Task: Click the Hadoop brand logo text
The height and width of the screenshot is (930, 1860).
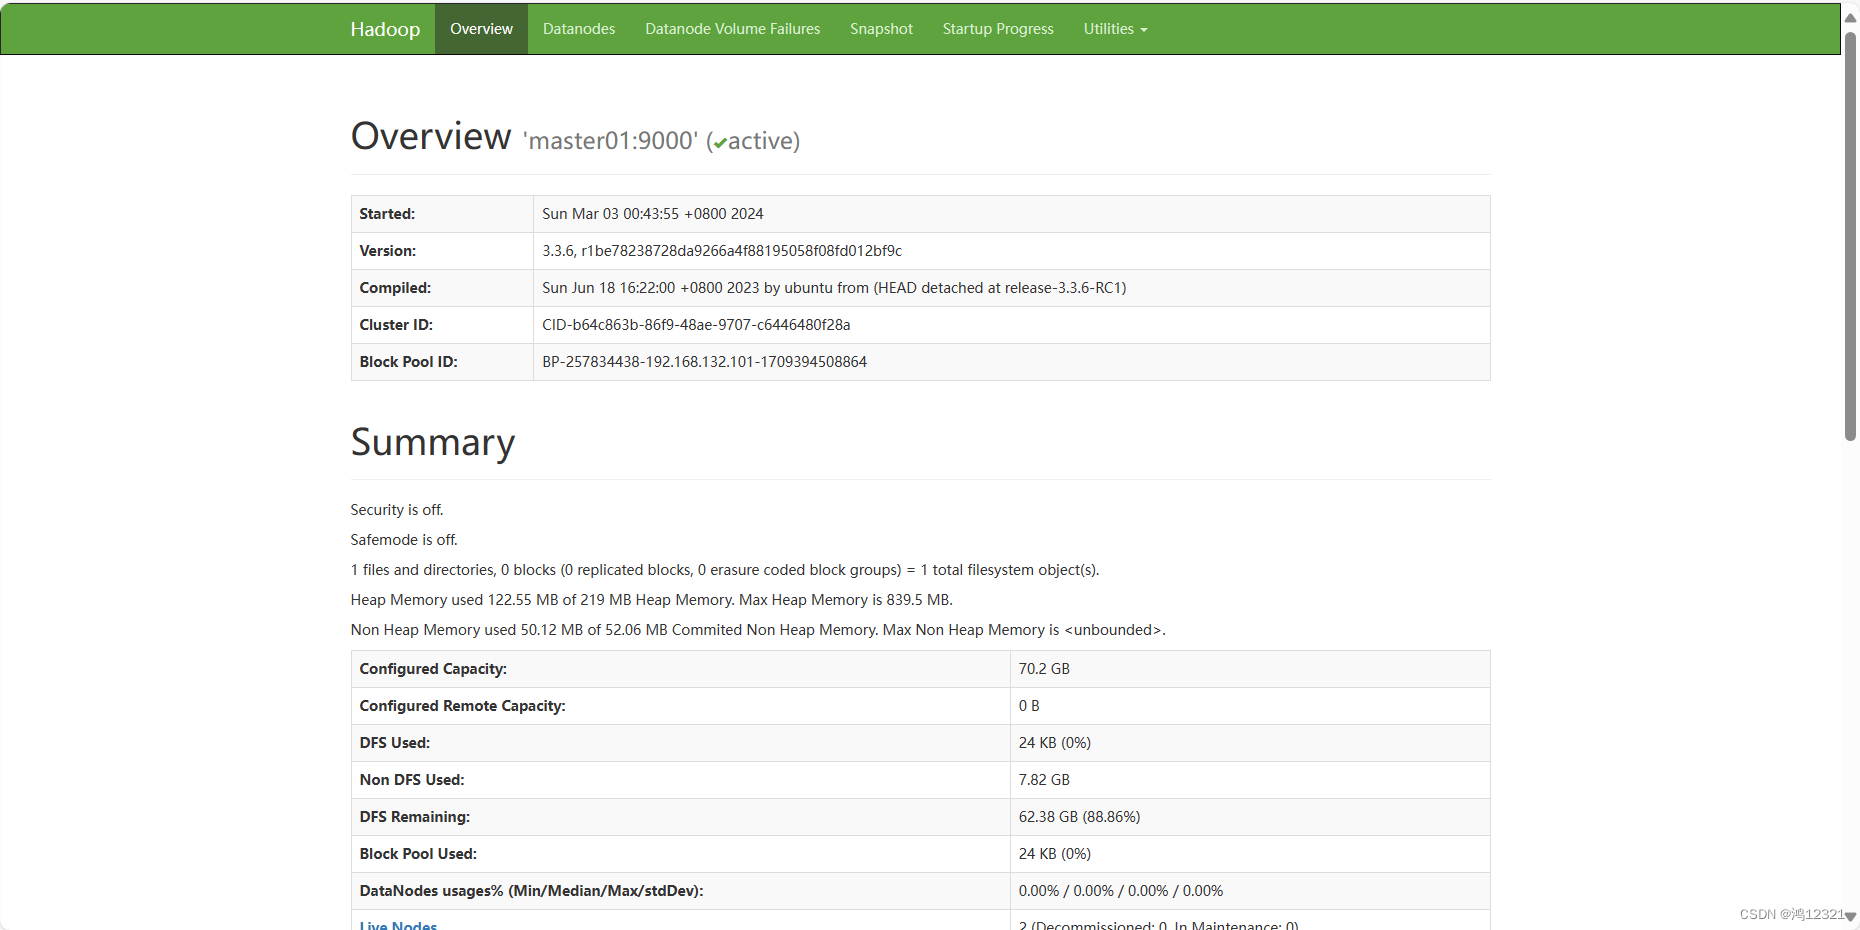Action: tap(385, 29)
